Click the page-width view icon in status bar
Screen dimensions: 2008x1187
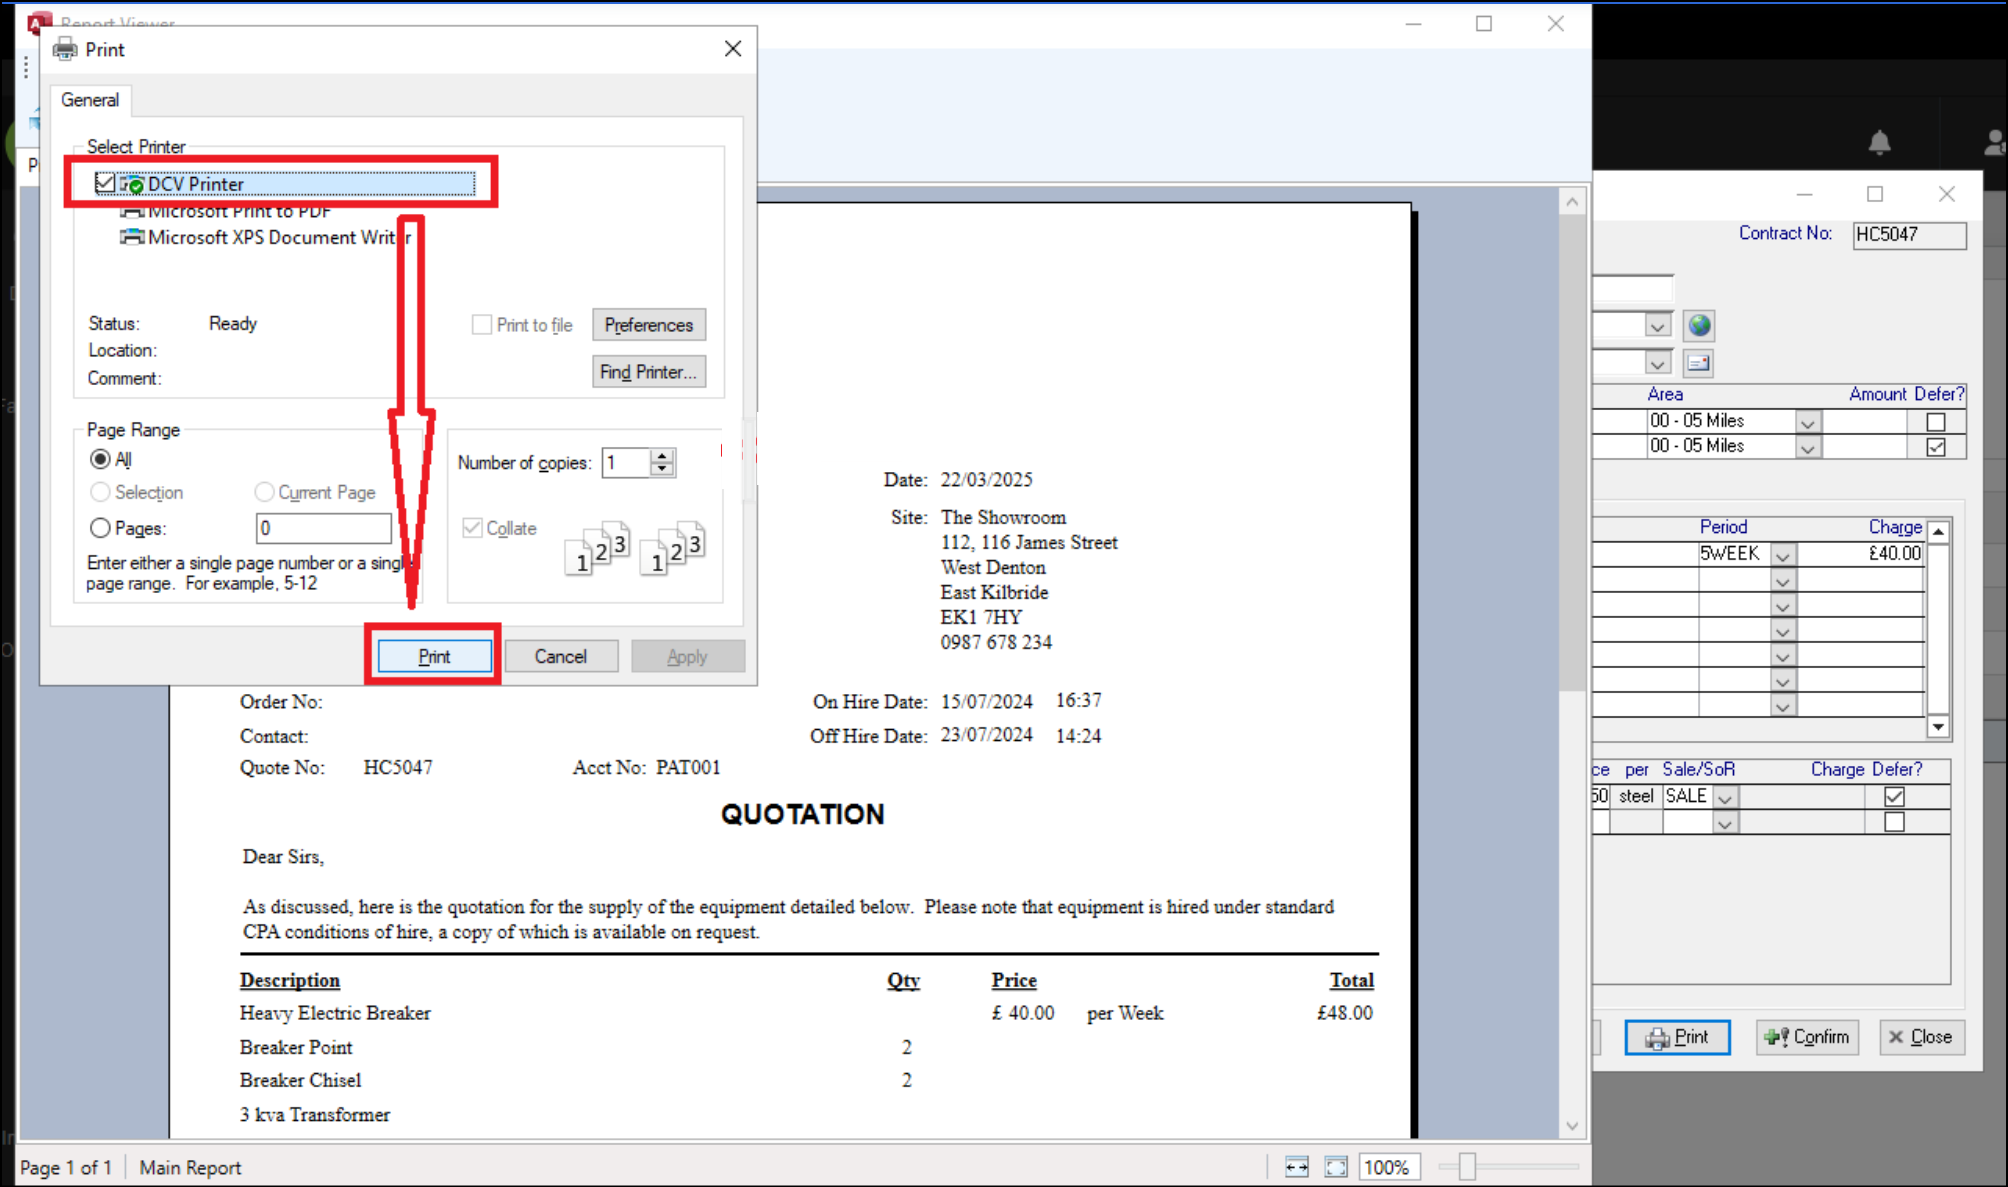[x=1295, y=1167]
